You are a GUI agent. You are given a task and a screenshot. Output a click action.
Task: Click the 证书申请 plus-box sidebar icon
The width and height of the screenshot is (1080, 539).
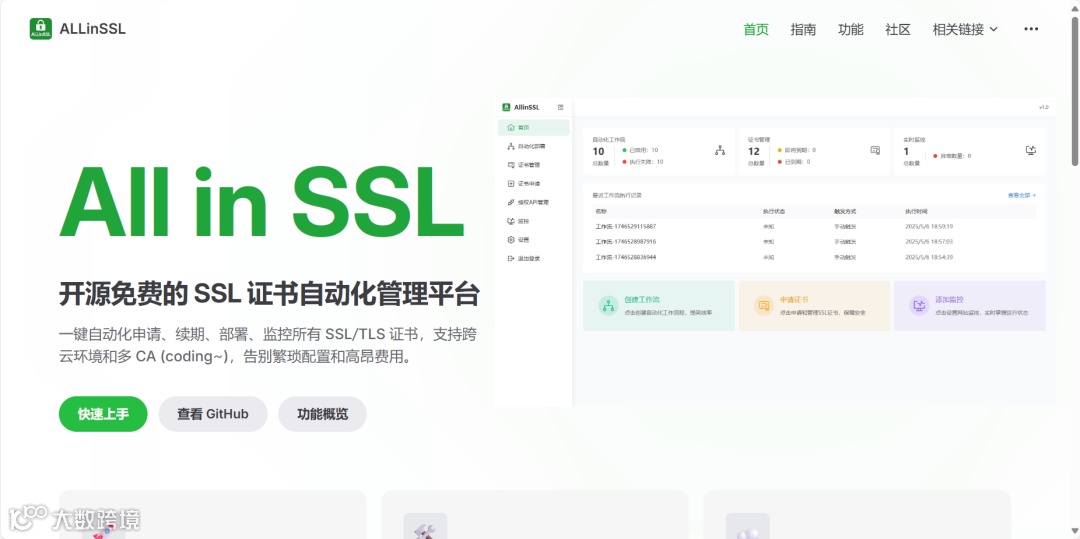coord(510,184)
